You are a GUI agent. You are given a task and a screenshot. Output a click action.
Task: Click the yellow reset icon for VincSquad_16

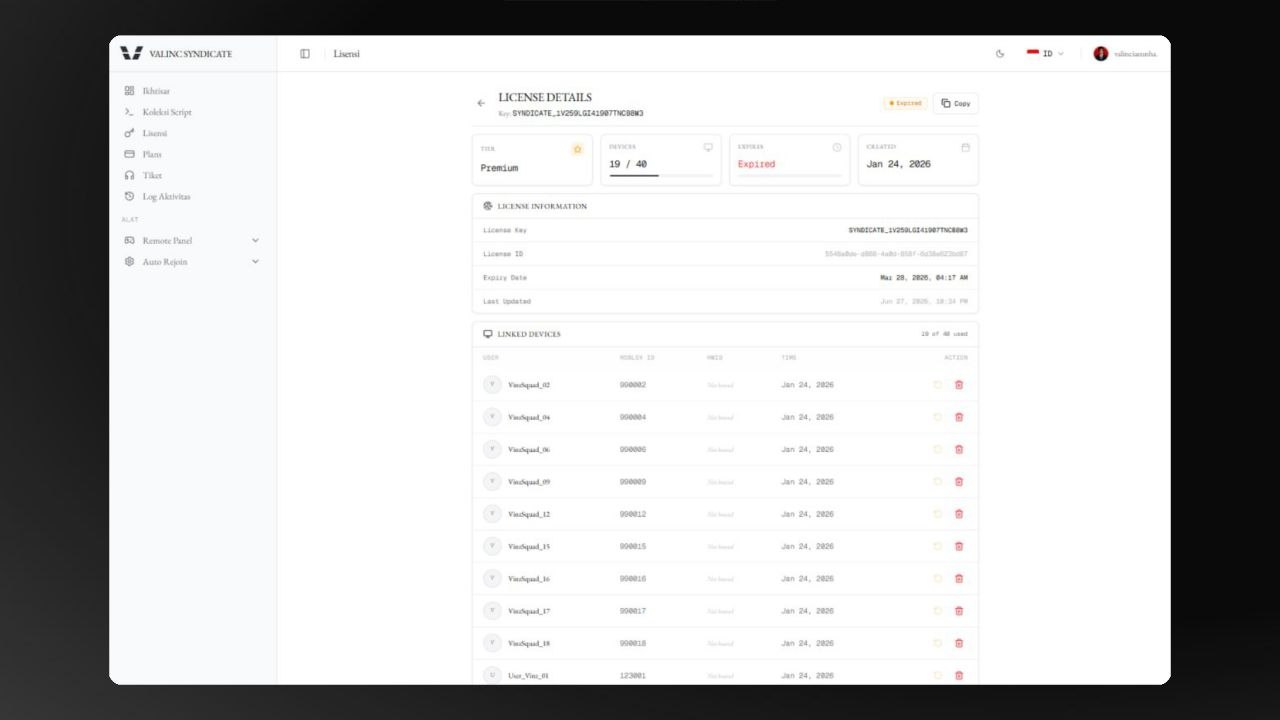pos(937,579)
